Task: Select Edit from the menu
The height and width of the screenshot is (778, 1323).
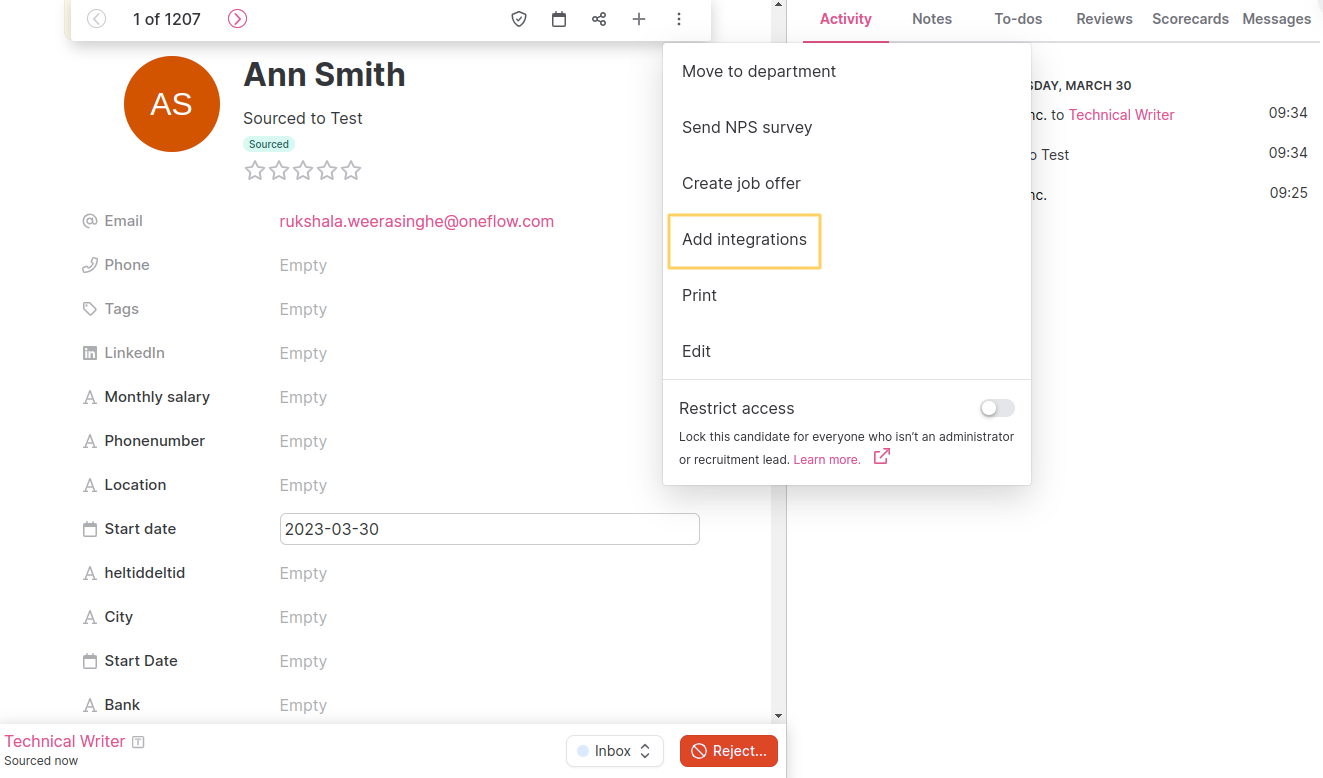Action: pyautogui.click(x=696, y=351)
